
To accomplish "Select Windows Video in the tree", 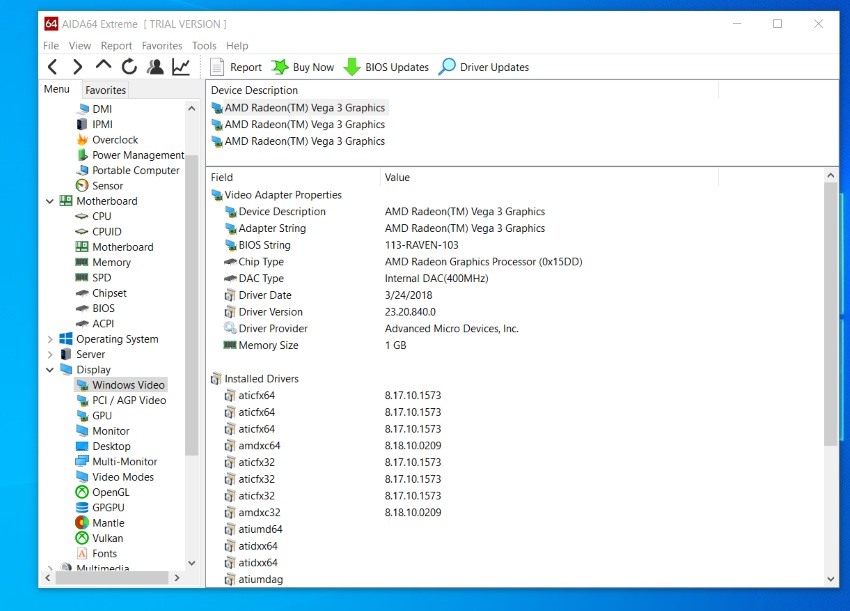I will [121, 385].
